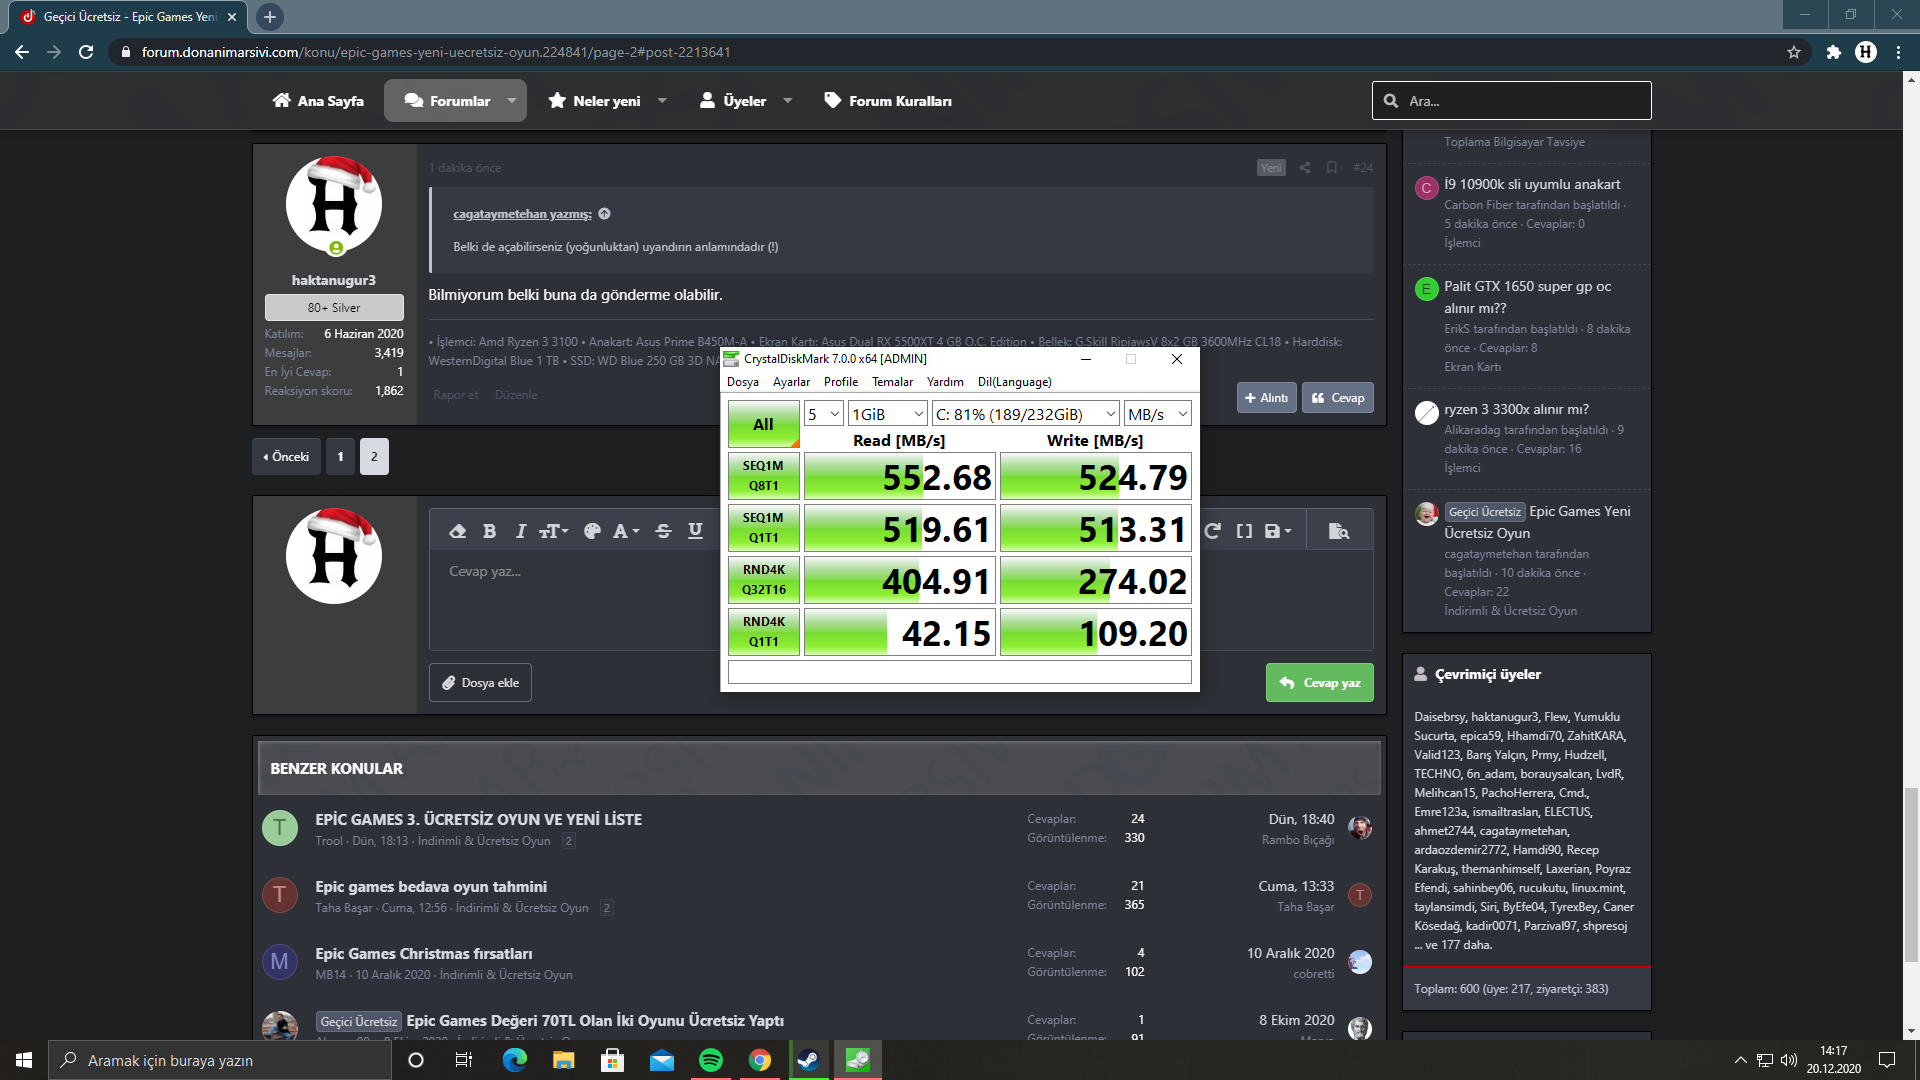Open the Spotify taskbar icon

pos(711,1060)
